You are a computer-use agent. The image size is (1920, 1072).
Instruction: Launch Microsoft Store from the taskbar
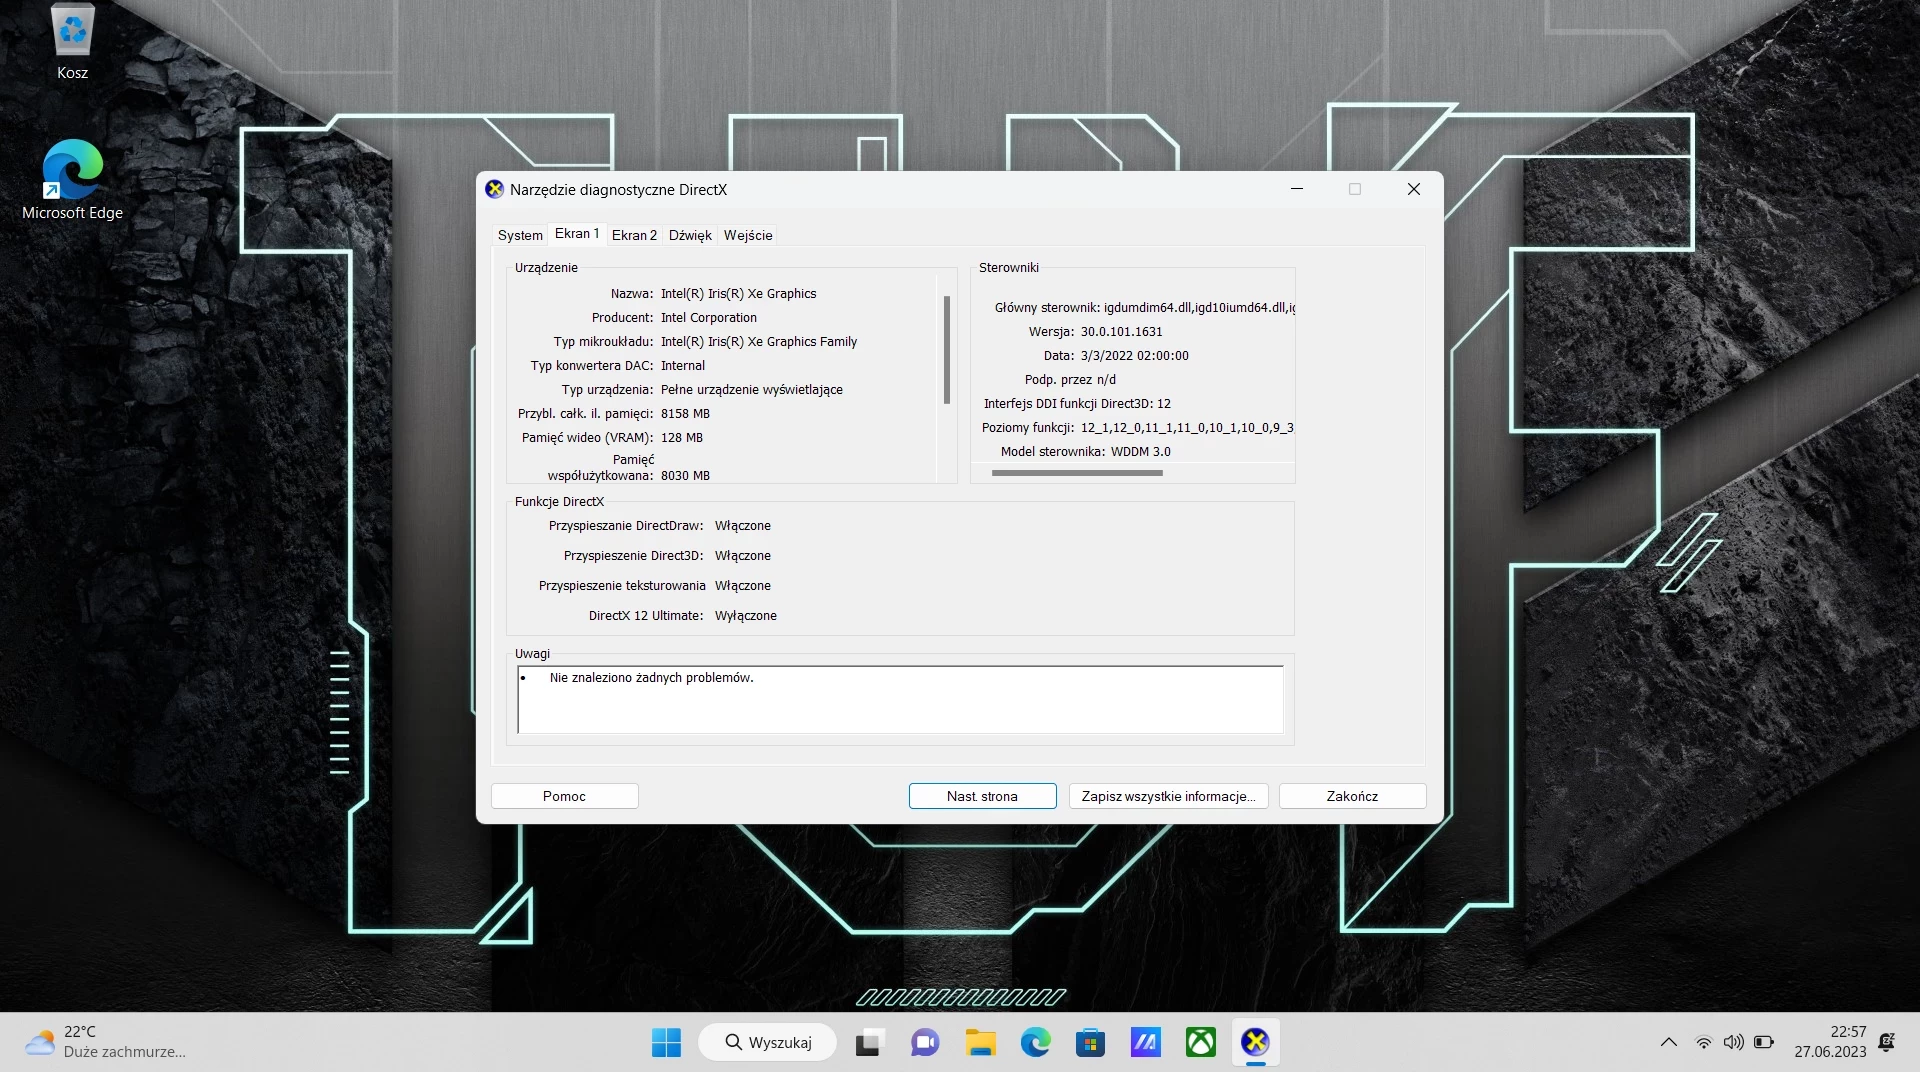[1090, 1043]
